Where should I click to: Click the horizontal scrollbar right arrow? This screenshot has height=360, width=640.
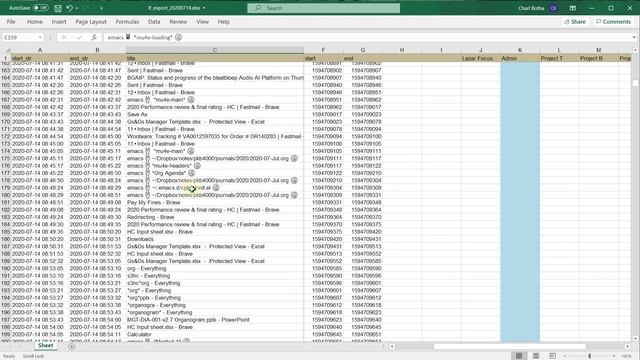pyautogui.click(x=627, y=347)
